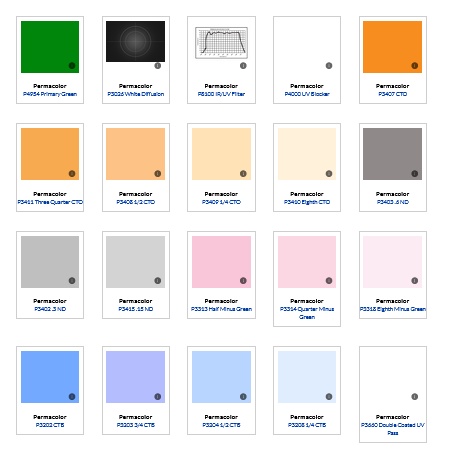Show info for P3407 CTO swatch
This screenshot has height=457, width=454.
[x=415, y=66]
